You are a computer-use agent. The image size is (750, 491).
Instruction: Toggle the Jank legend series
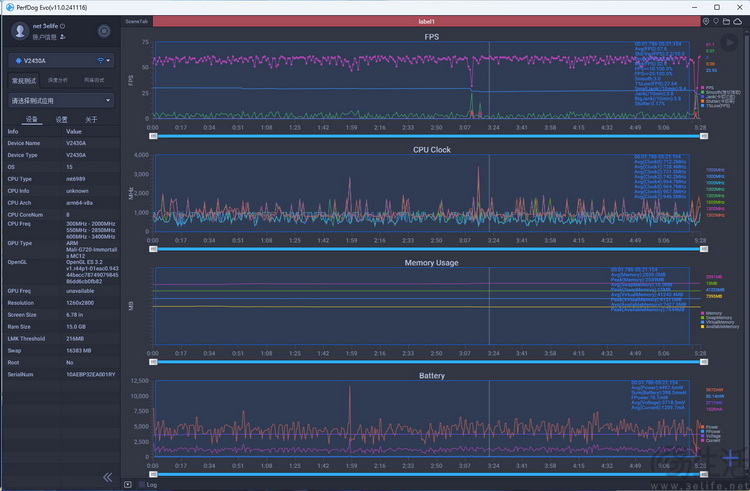717,97
